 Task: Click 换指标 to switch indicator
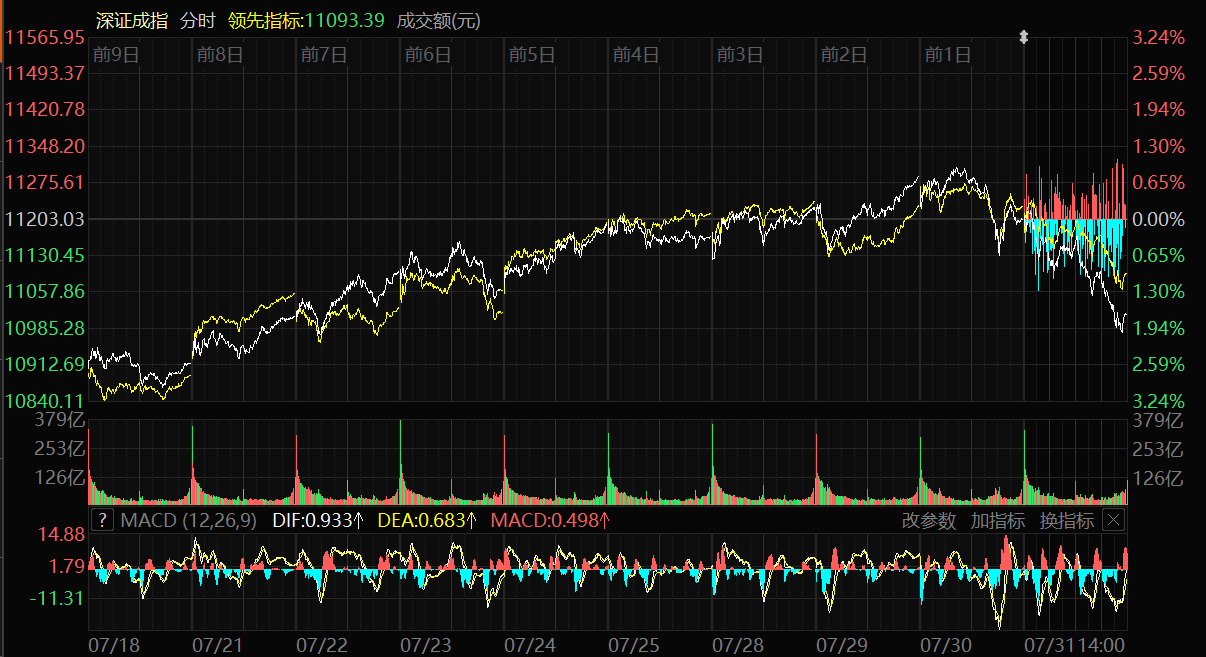1066,520
